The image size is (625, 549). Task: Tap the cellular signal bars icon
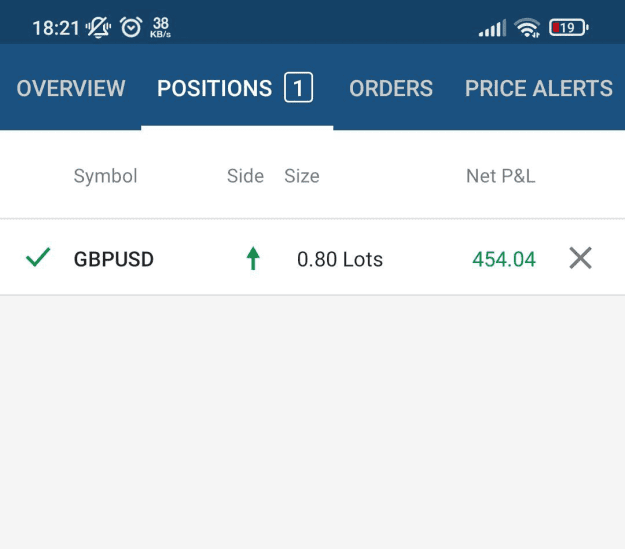click(492, 28)
